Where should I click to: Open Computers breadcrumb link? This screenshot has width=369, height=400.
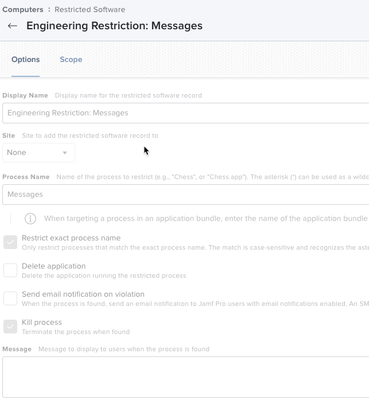tap(23, 9)
